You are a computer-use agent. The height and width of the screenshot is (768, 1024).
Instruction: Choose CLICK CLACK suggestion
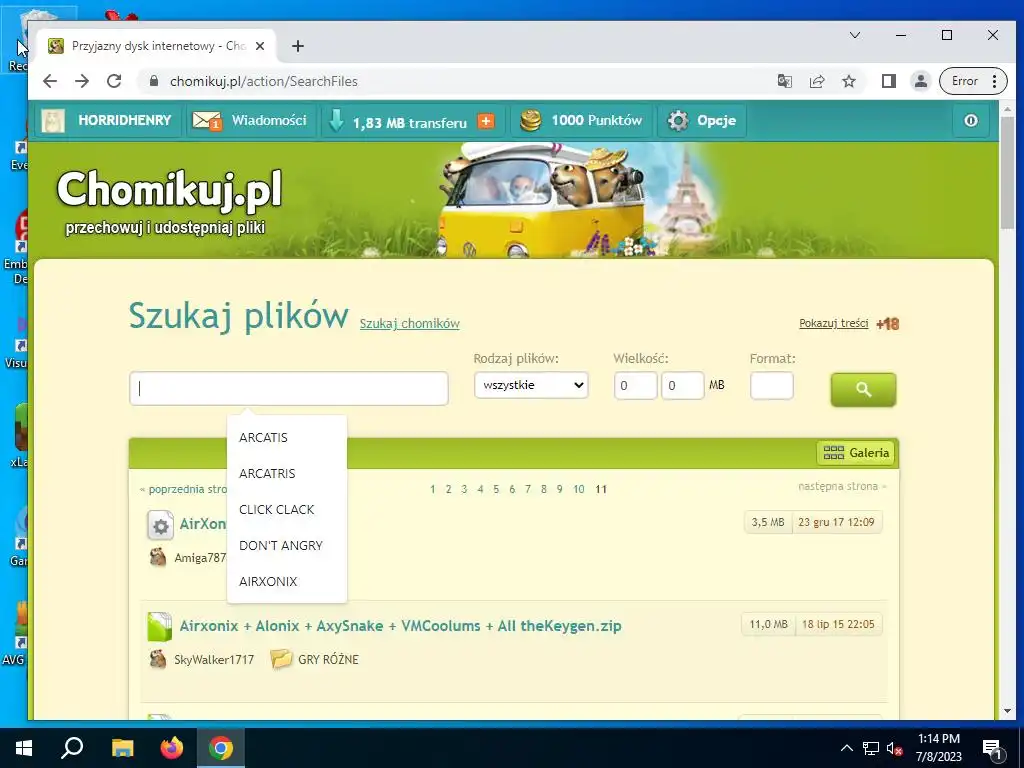277,509
